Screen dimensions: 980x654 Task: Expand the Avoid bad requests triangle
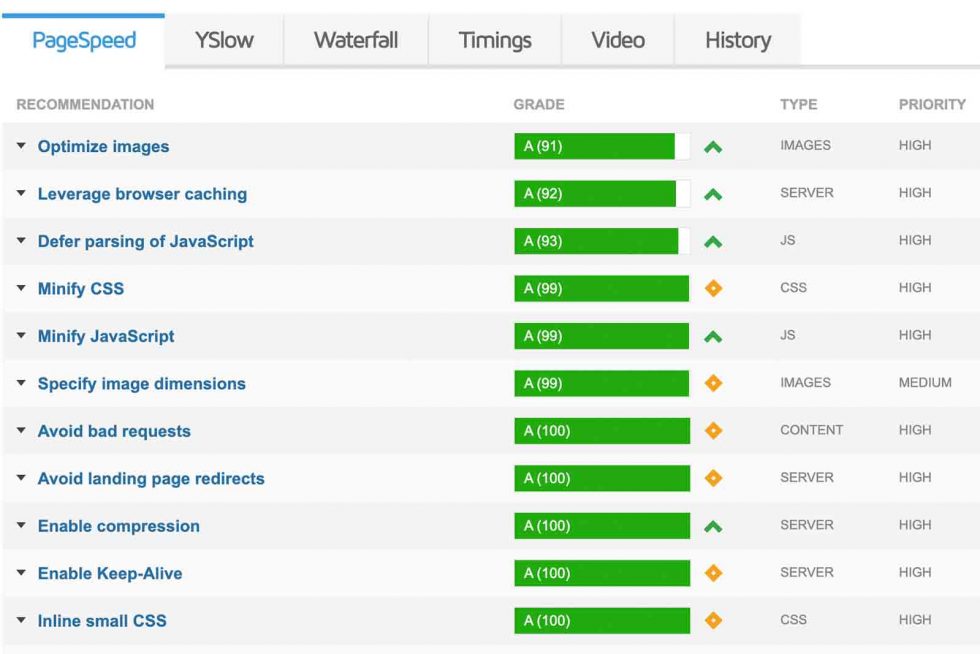coord(21,431)
